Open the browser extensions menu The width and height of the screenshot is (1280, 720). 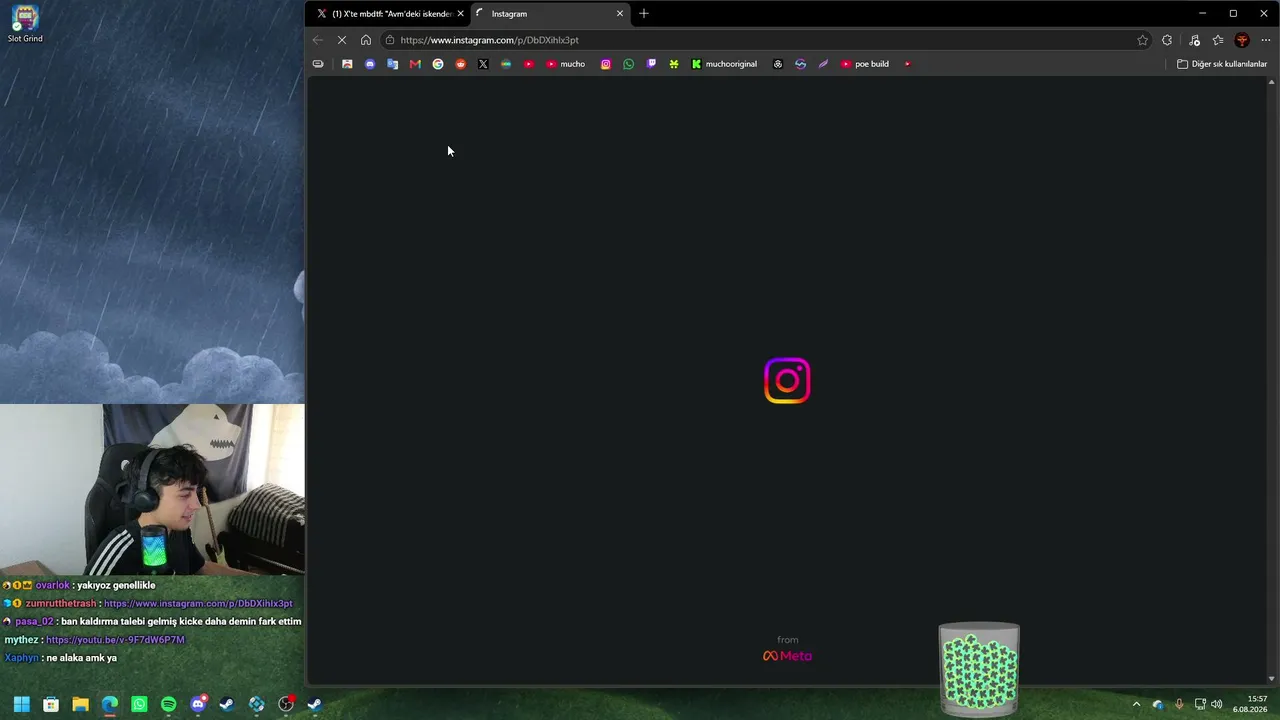coord(1167,40)
